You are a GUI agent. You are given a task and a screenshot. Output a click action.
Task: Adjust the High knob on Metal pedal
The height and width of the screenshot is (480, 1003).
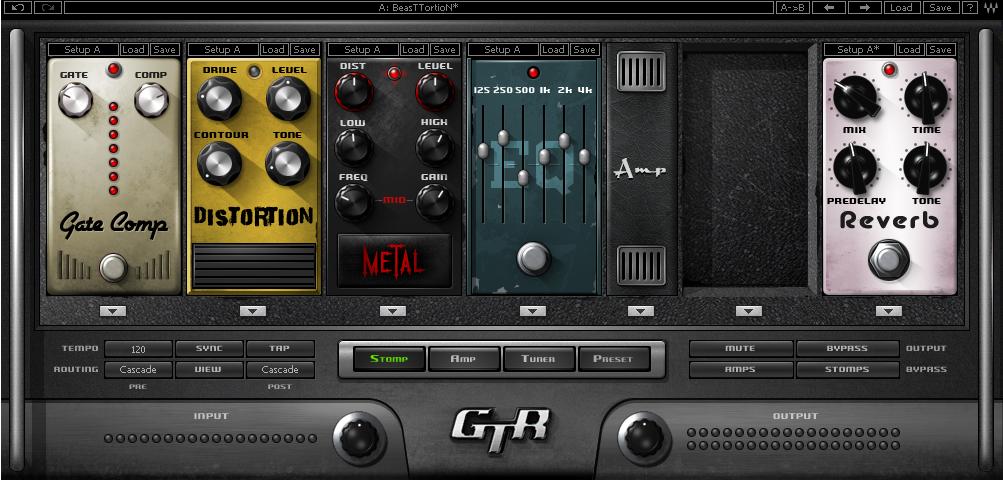point(435,147)
